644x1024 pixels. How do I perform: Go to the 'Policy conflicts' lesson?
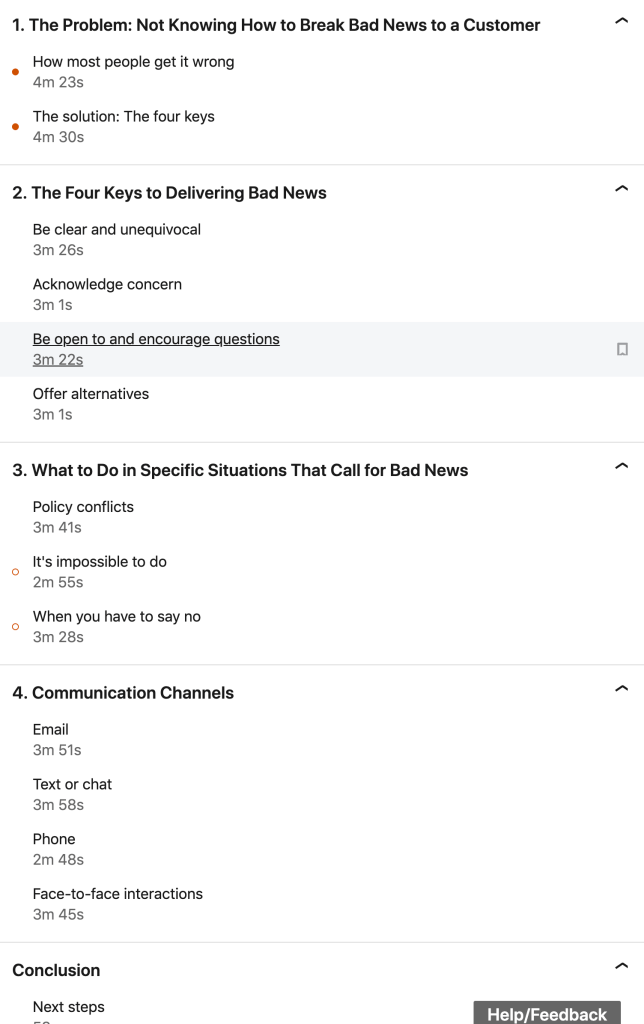tap(83, 507)
